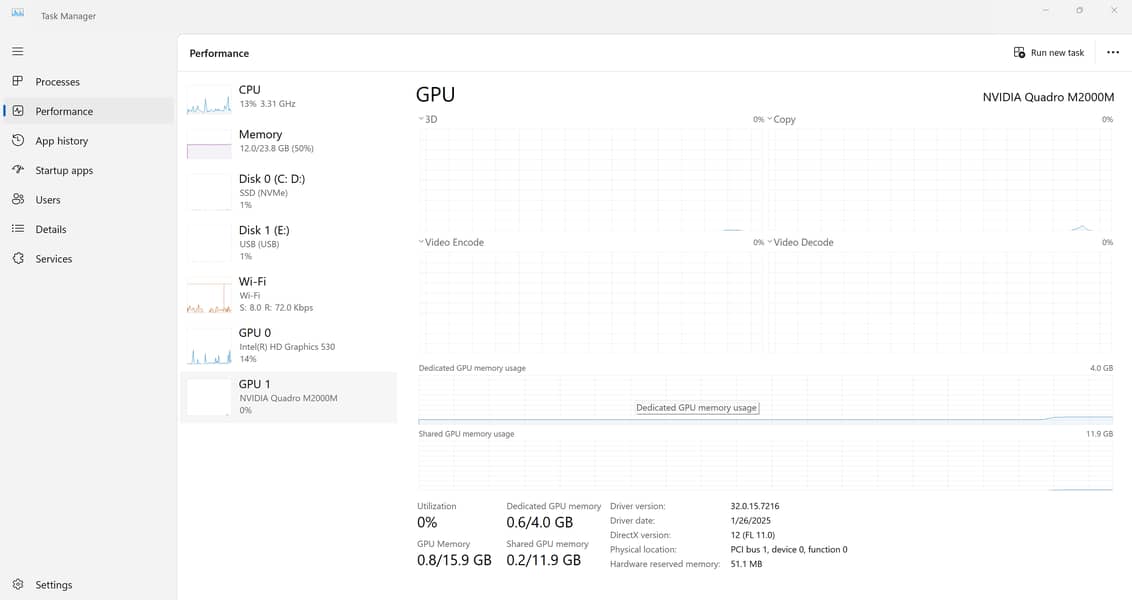Open Settings label in sidebar
1132x600 pixels.
(53, 585)
